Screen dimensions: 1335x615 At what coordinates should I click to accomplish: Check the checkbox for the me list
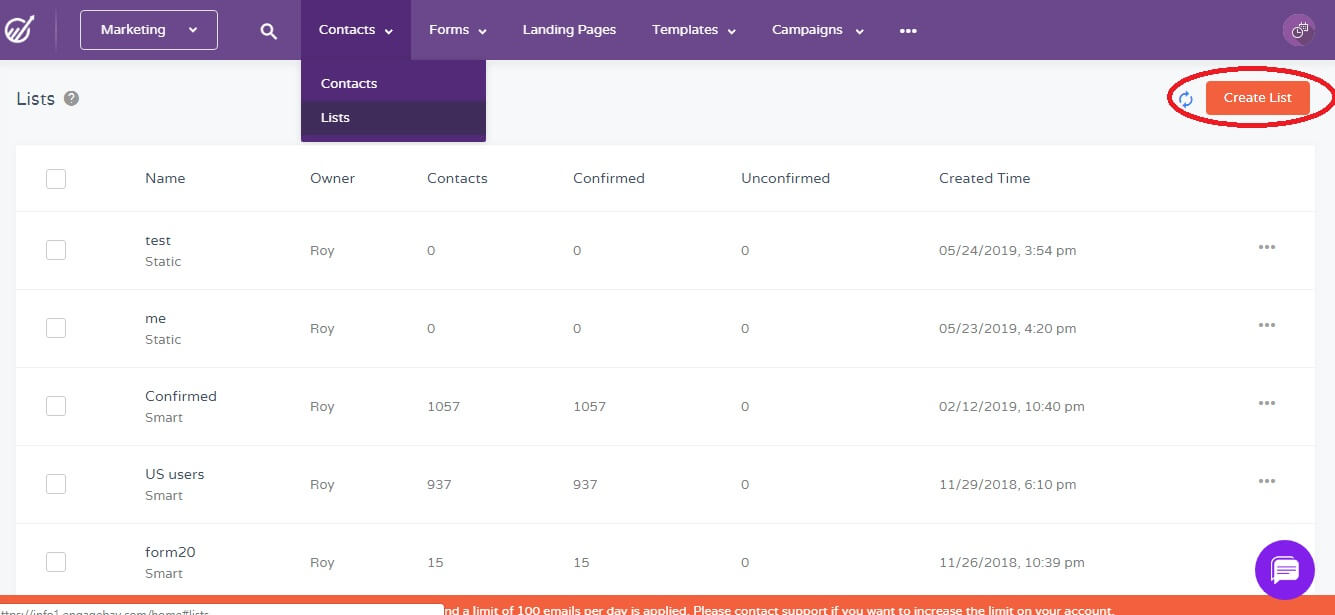(x=56, y=327)
